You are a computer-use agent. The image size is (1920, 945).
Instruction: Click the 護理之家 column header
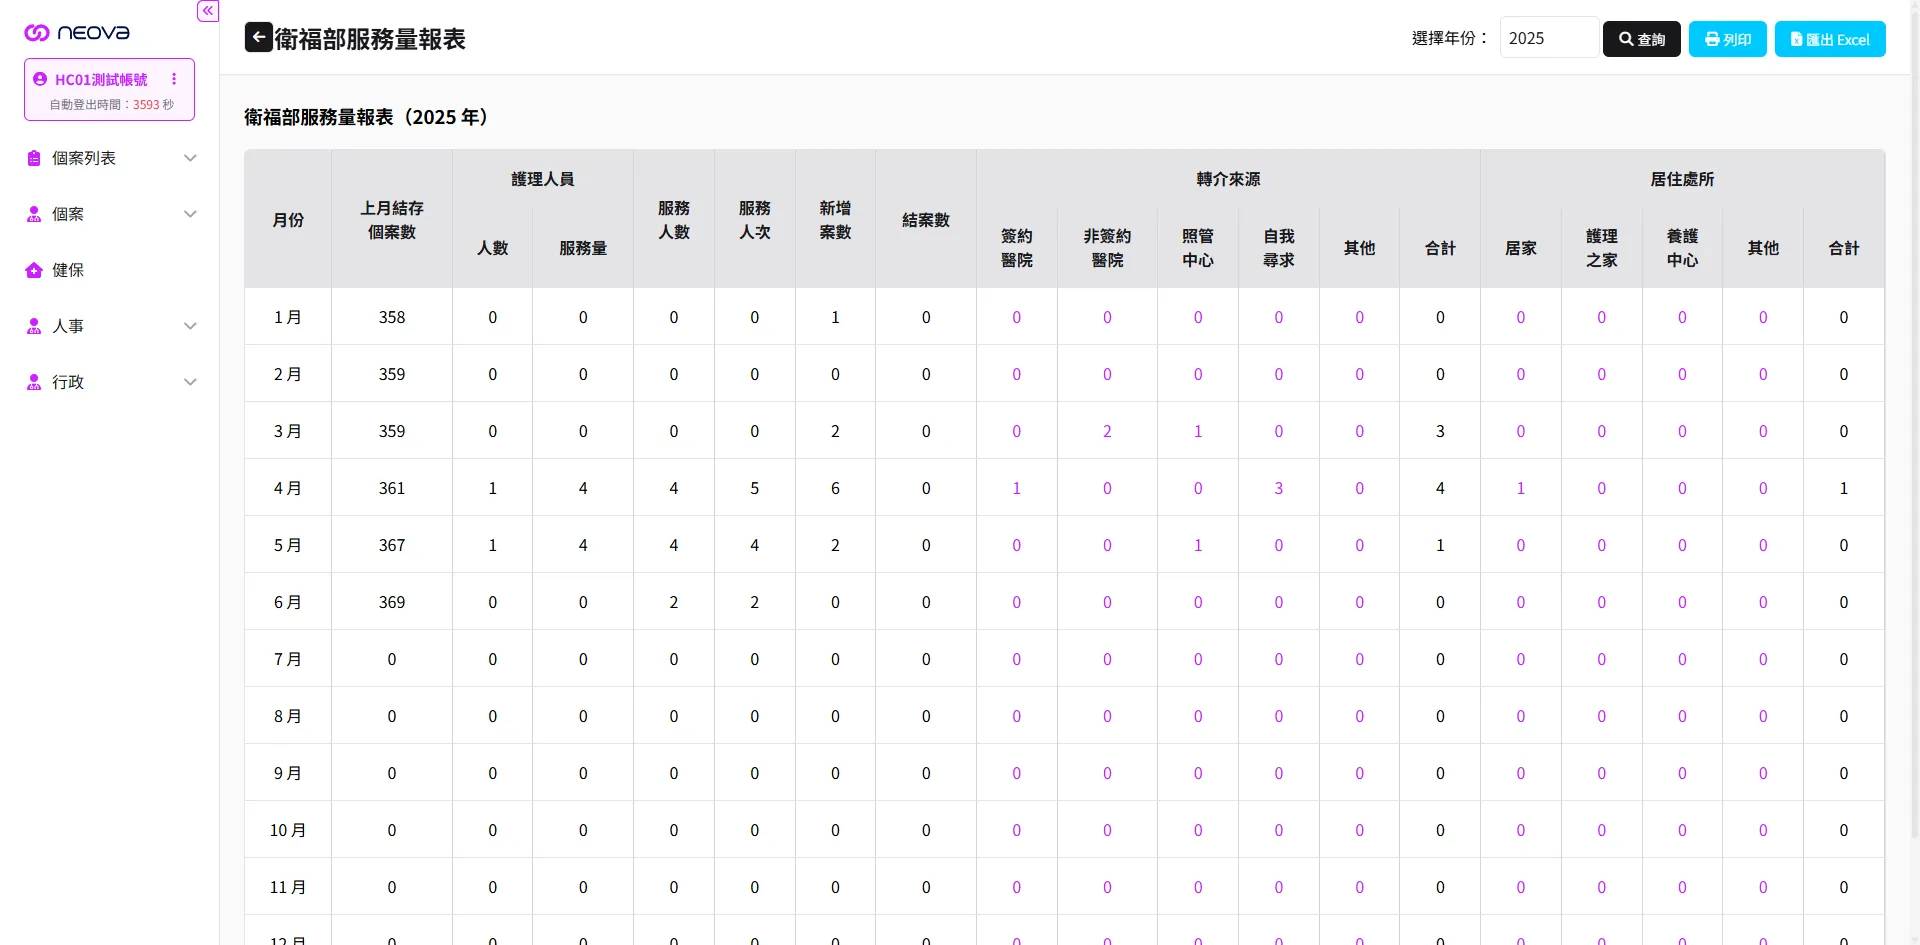click(x=1602, y=248)
